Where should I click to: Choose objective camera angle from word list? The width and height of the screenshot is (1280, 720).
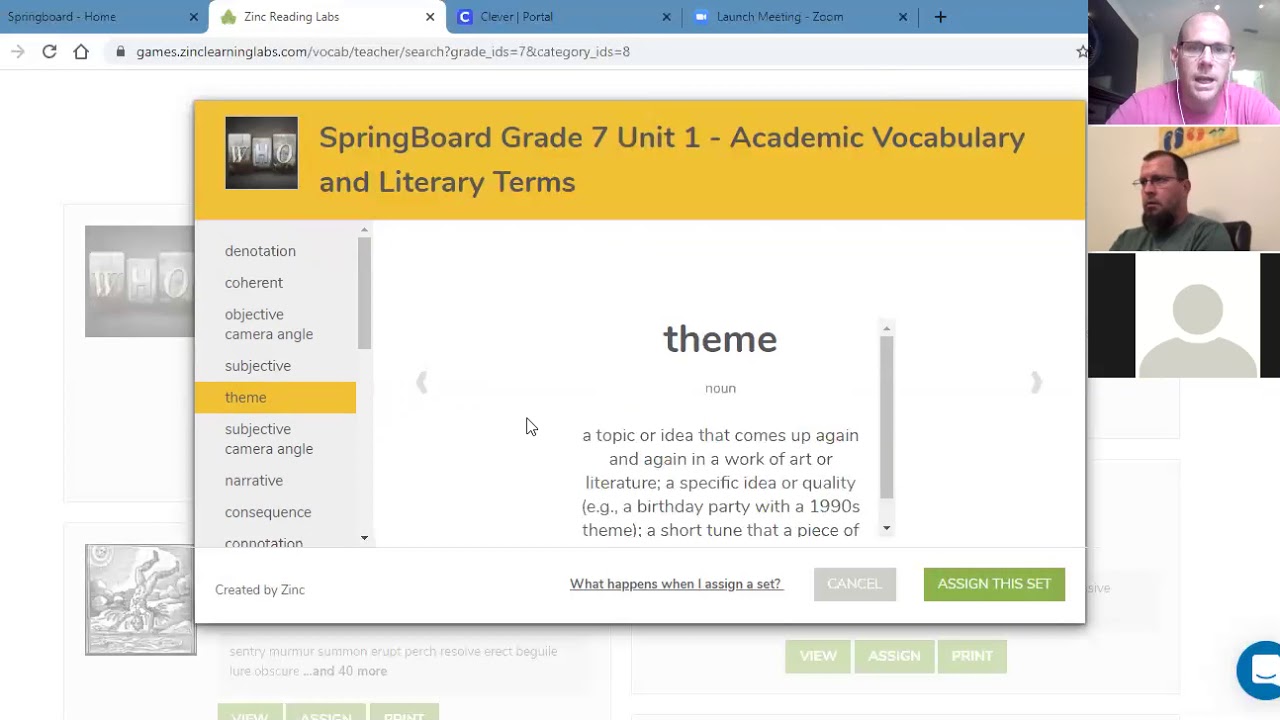(269, 324)
